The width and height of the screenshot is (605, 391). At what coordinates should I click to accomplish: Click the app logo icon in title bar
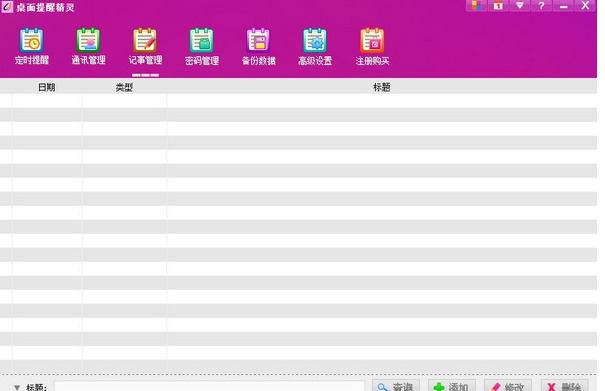pyautogui.click(x=7, y=7)
